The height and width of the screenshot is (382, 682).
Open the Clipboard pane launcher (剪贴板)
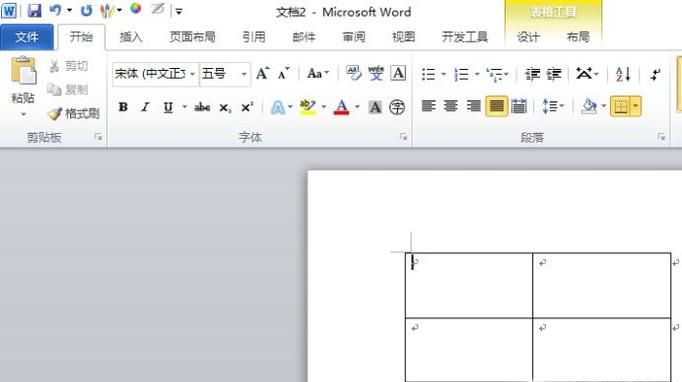click(98, 137)
